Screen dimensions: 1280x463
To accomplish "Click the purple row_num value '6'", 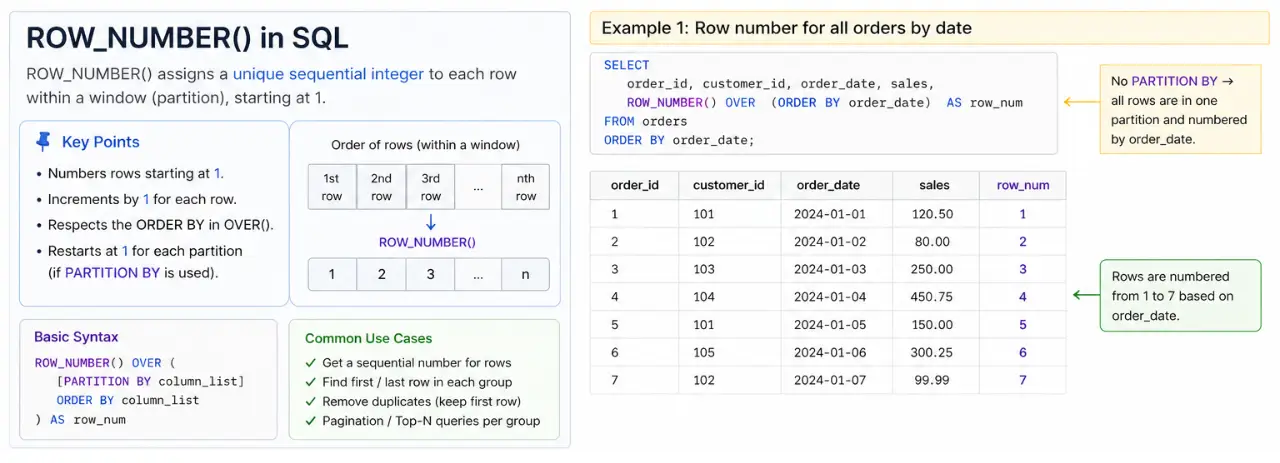I will 1023,352.
